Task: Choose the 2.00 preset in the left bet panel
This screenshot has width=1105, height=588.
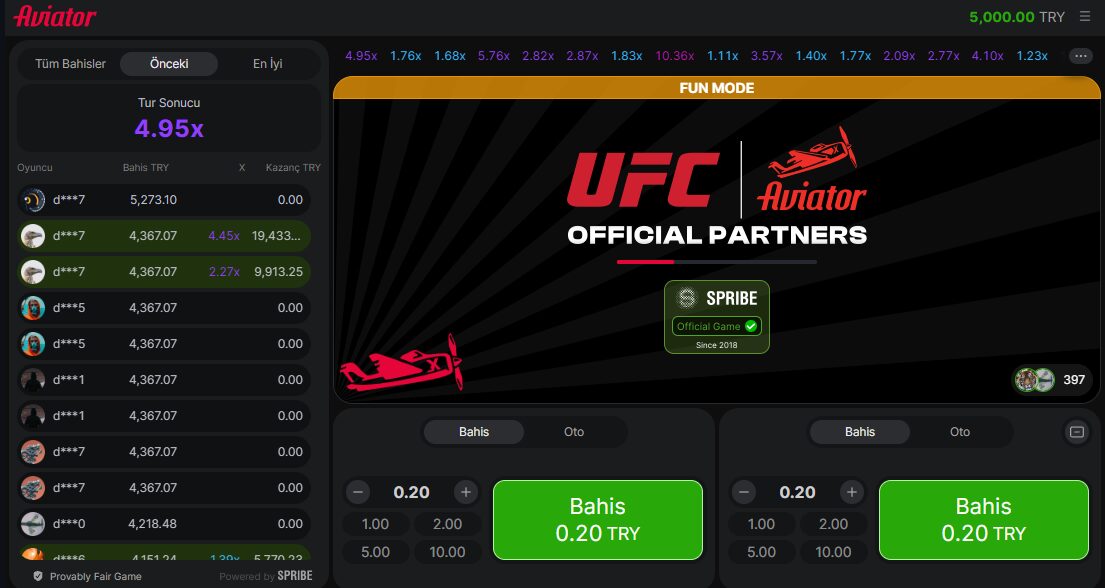Action: coord(447,524)
